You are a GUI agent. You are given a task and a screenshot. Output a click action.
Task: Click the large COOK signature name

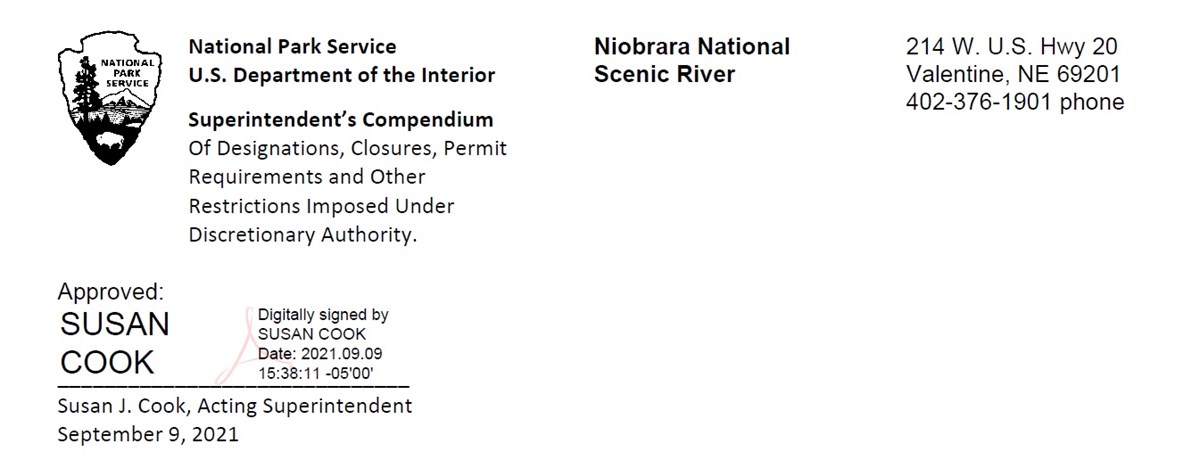coord(108,362)
